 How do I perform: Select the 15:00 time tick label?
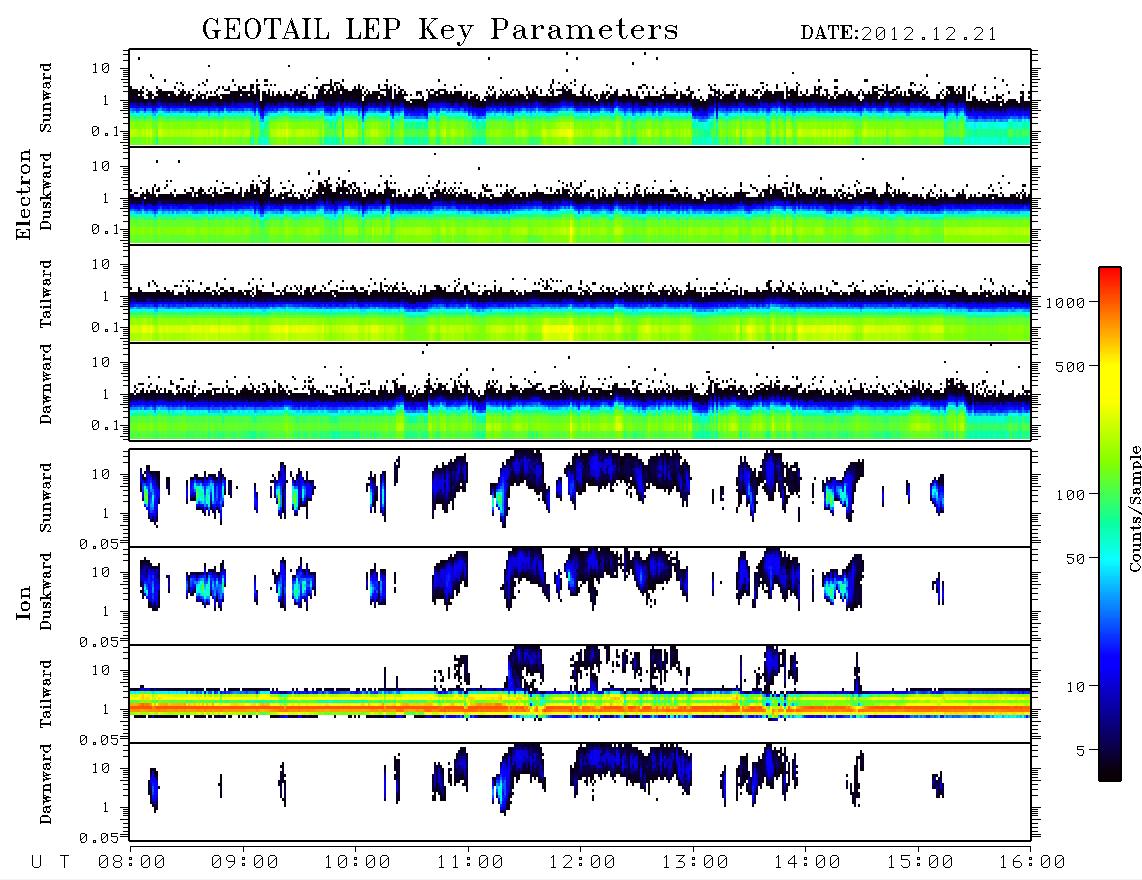click(x=920, y=862)
